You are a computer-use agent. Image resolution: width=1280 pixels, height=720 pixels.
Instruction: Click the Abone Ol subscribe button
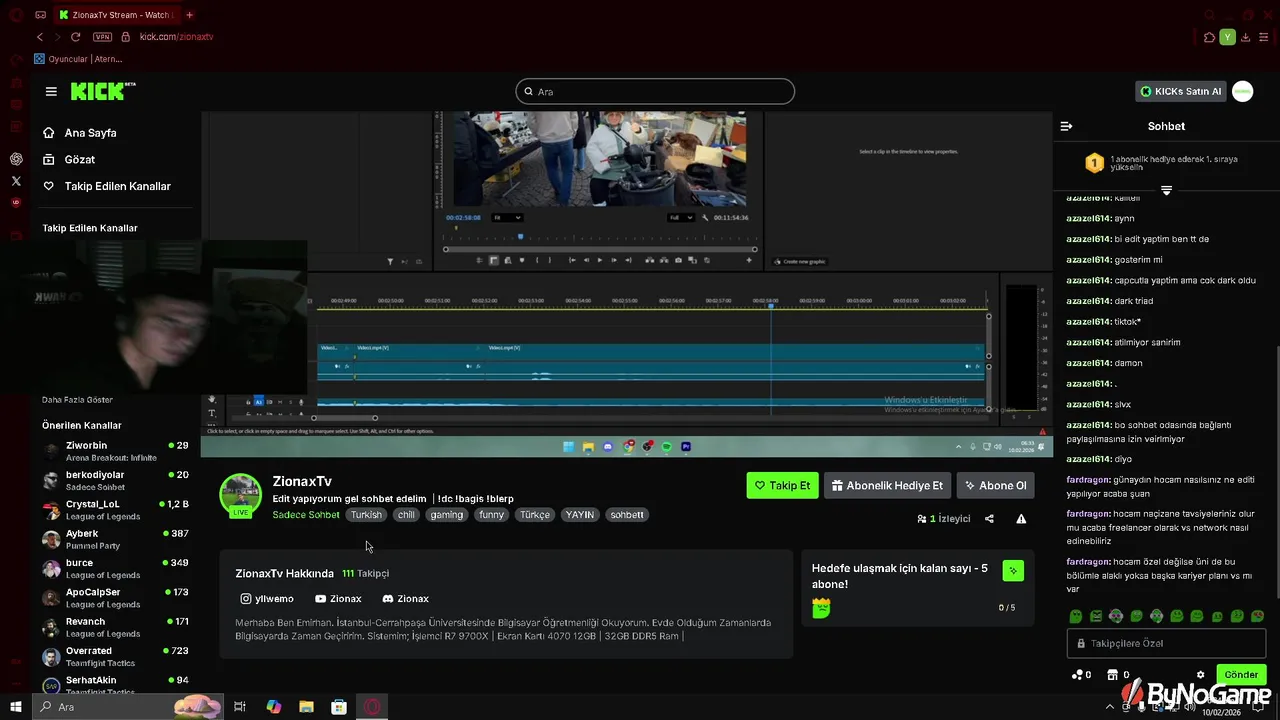(995, 486)
